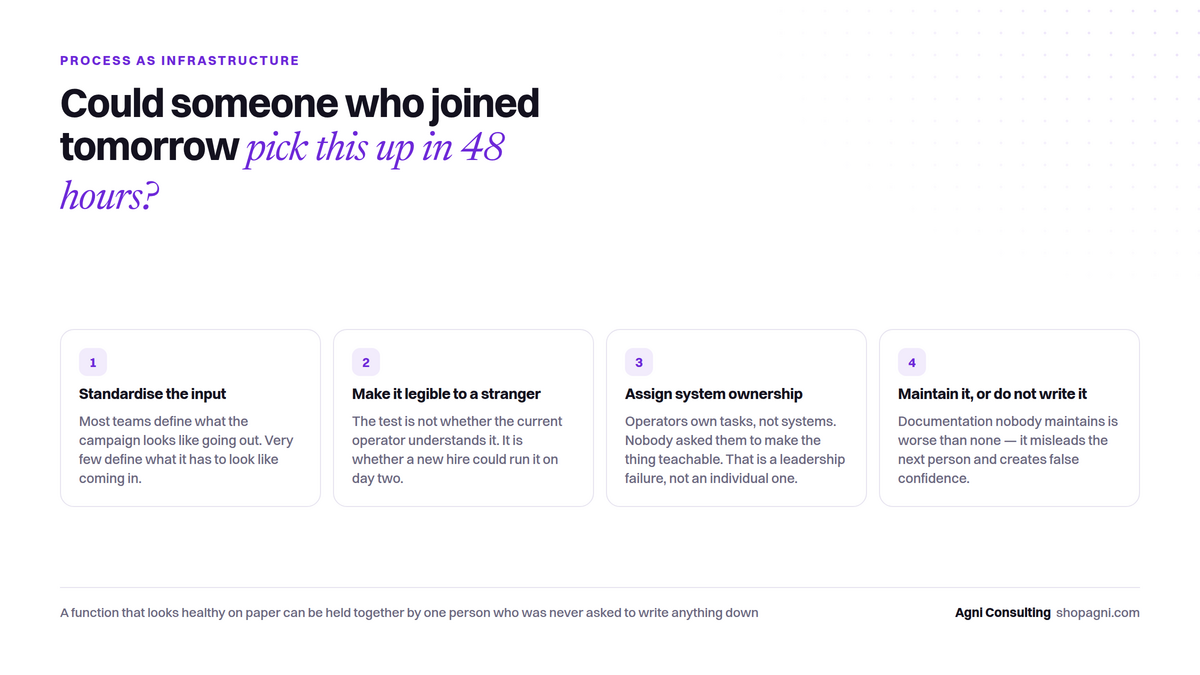Click the paragraph beginning 'Operators own tasks'
This screenshot has width=1200, height=675.
pyautogui.click(x=735, y=450)
